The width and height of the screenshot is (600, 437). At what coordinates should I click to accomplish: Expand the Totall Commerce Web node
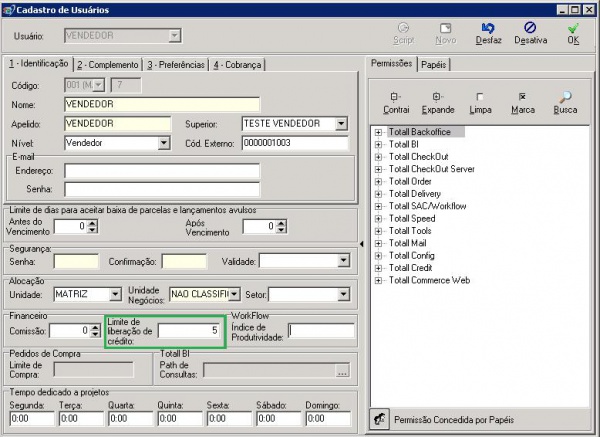point(379,281)
